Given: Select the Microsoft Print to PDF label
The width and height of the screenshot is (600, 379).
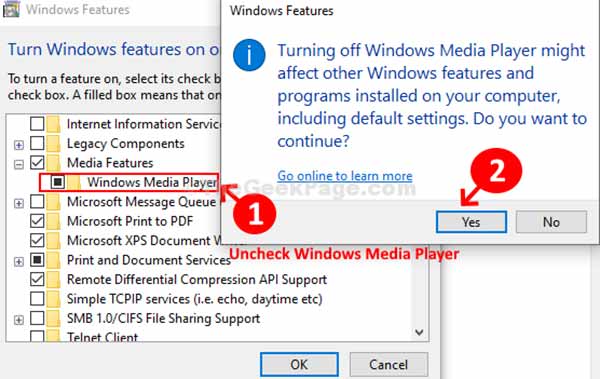Looking at the screenshot, I should (x=130, y=221).
